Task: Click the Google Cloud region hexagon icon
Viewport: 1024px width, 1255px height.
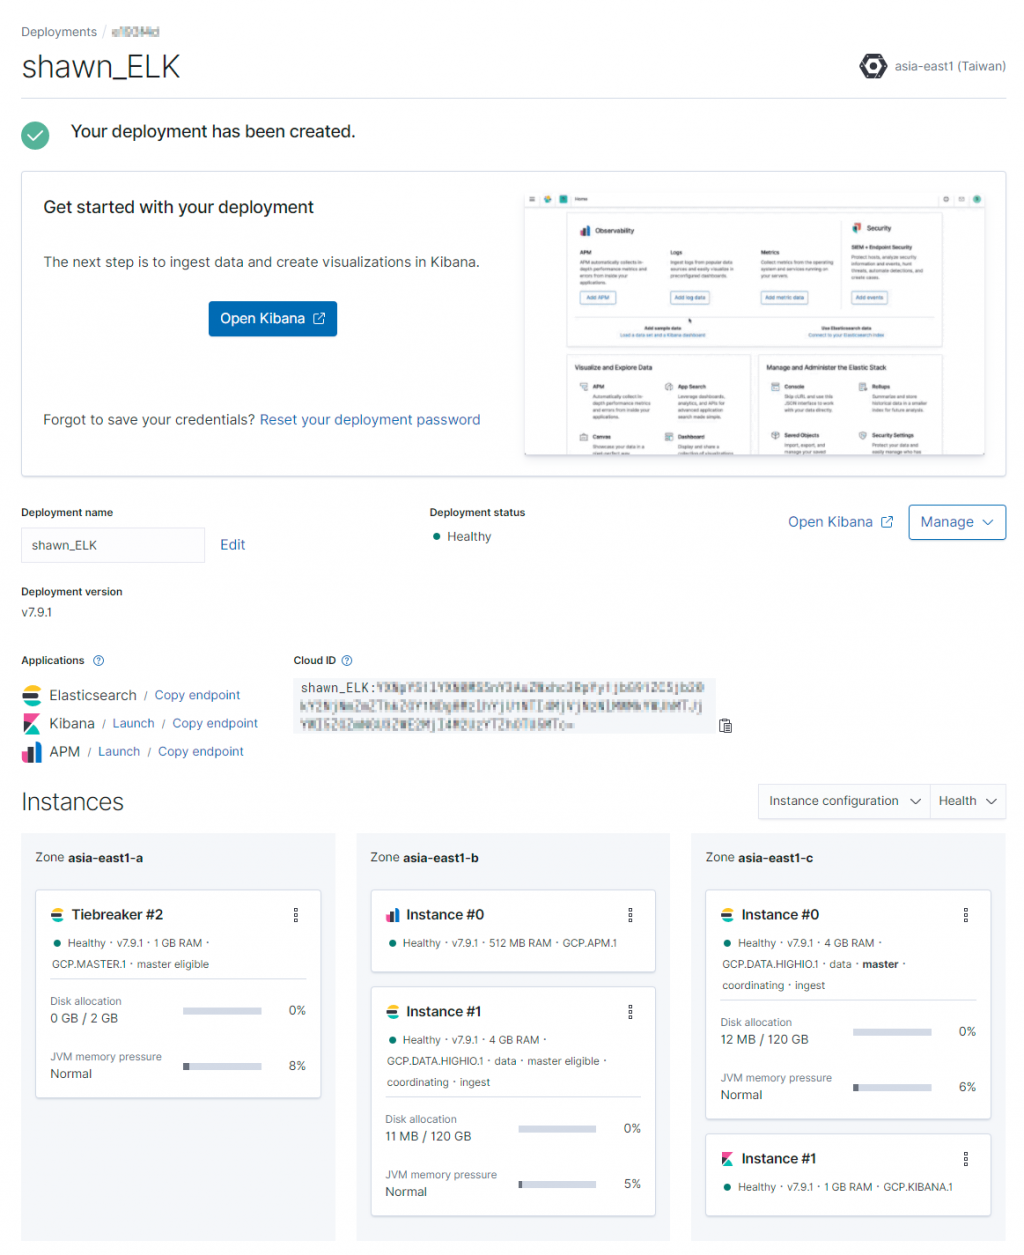Action: pyautogui.click(x=872, y=66)
